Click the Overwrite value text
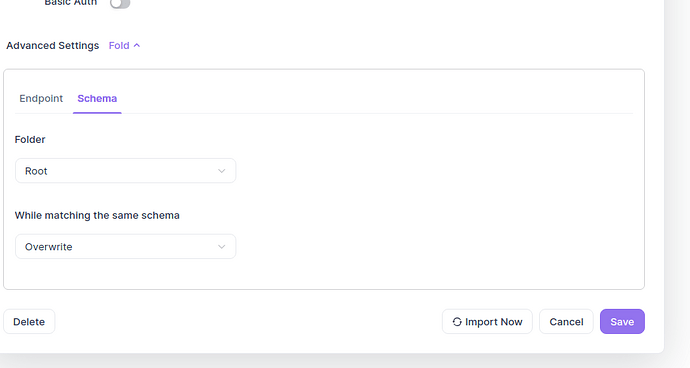The width and height of the screenshot is (690, 368). [x=48, y=247]
